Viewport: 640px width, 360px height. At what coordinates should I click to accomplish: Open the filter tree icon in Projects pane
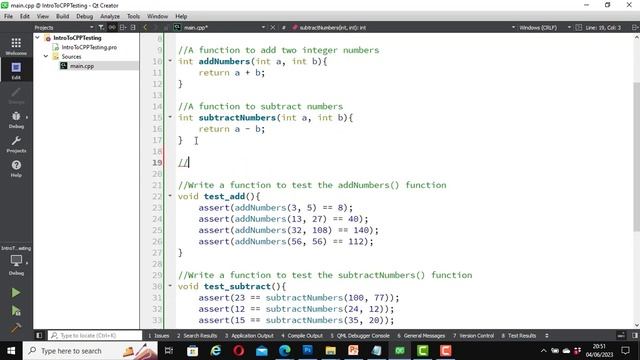coord(101,27)
